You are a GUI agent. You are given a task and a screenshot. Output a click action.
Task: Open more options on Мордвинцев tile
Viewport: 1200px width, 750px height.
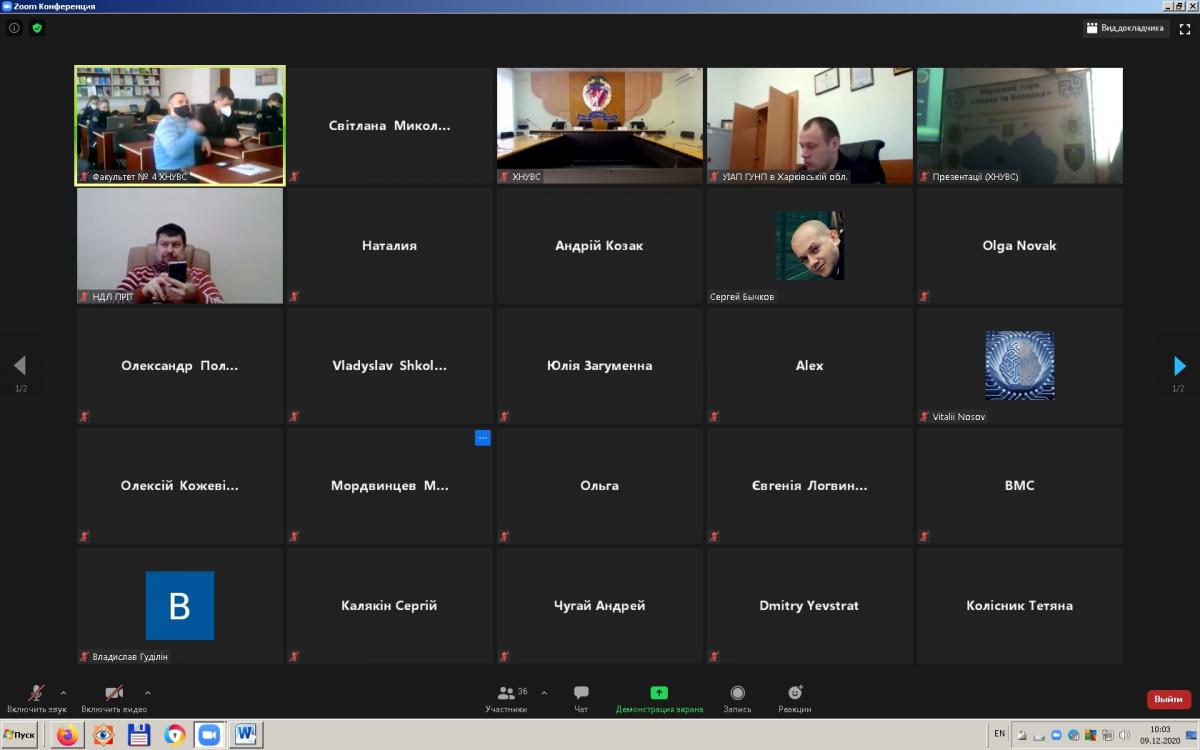click(482, 438)
